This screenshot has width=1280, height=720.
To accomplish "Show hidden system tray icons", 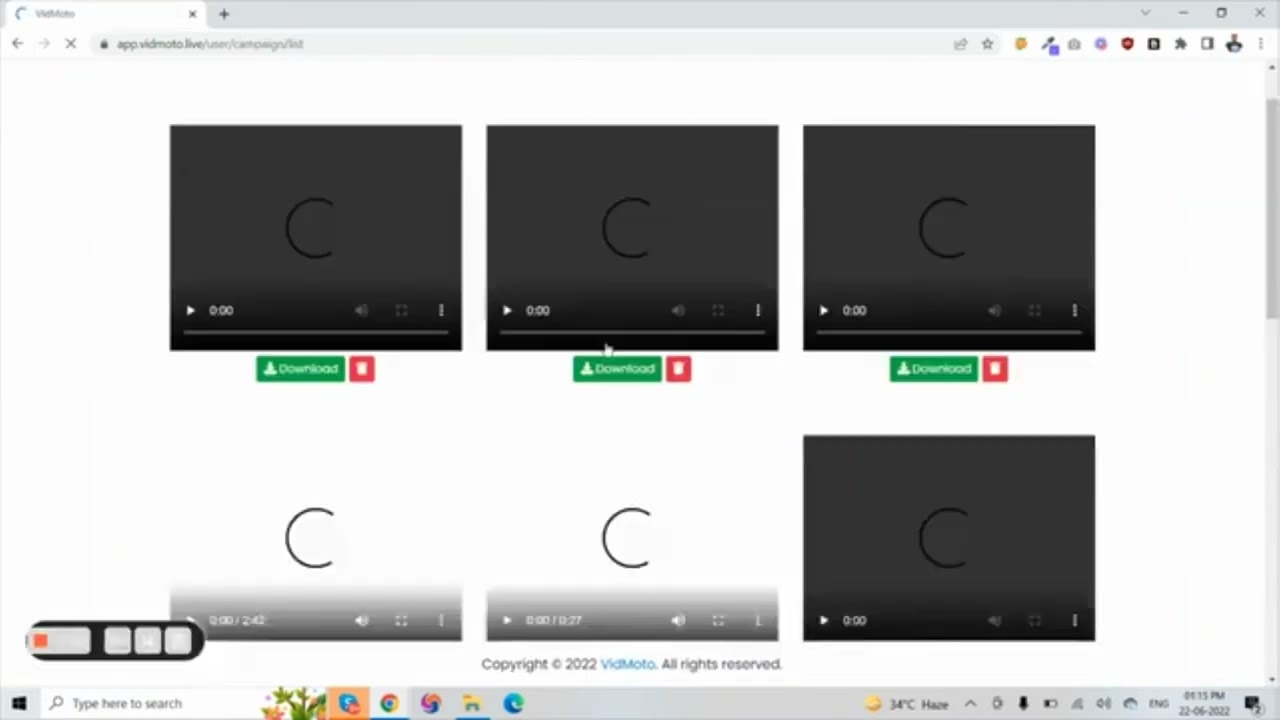I will (x=970, y=703).
